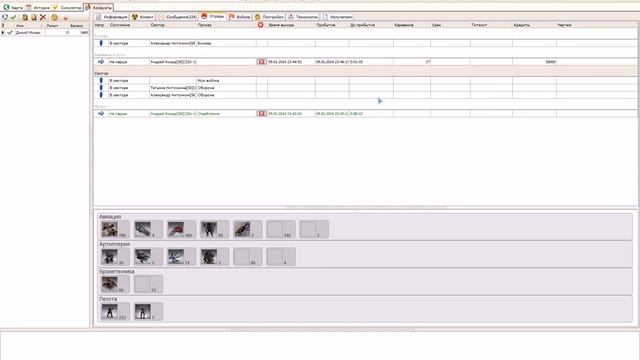Sort by the Приказ column header
The width and height of the screenshot is (640, 360).
(227, 25)
